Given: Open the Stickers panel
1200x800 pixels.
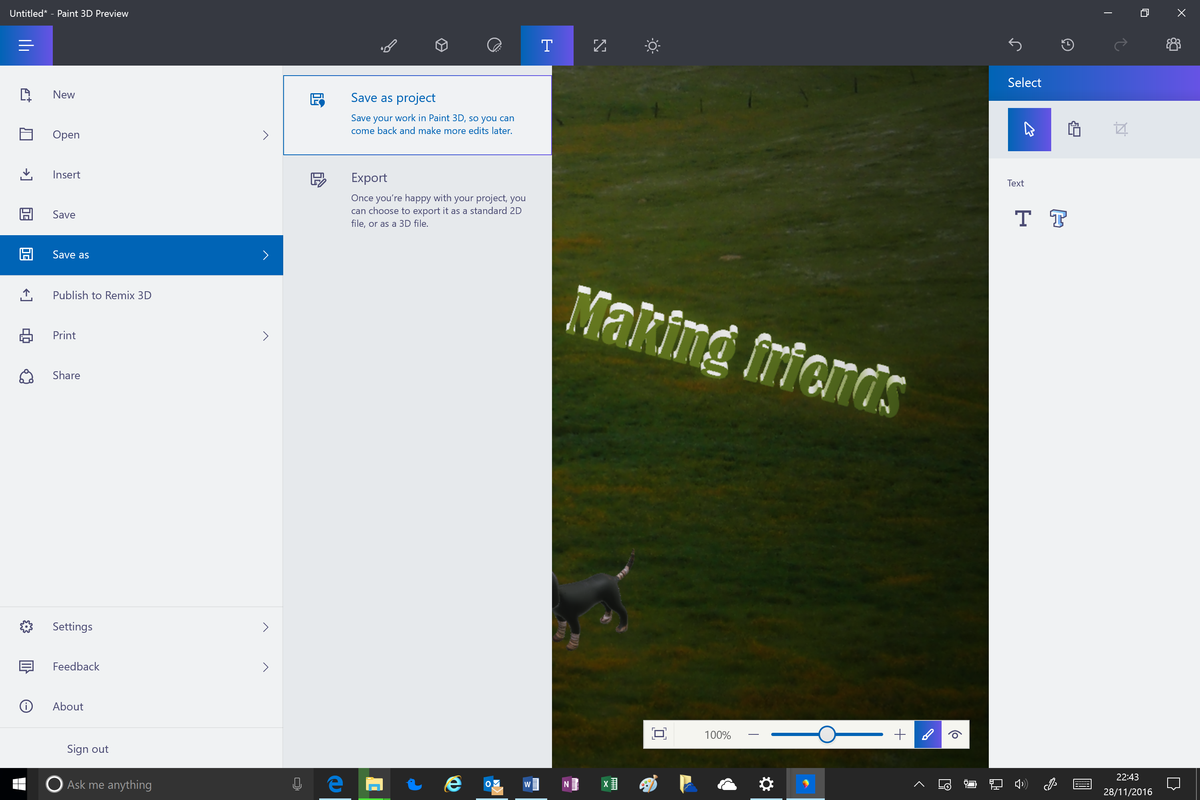Looking at the screenshot, I should pos(494,45).
